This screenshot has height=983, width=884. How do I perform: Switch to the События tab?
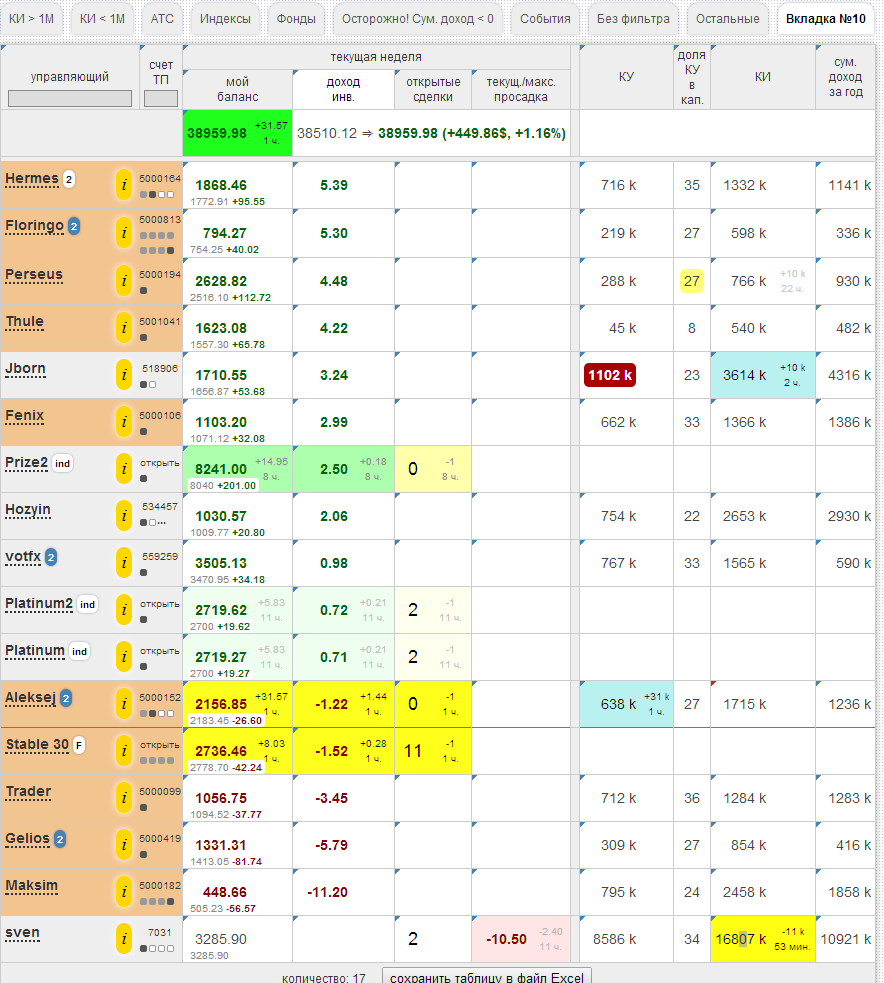(545, 19)
